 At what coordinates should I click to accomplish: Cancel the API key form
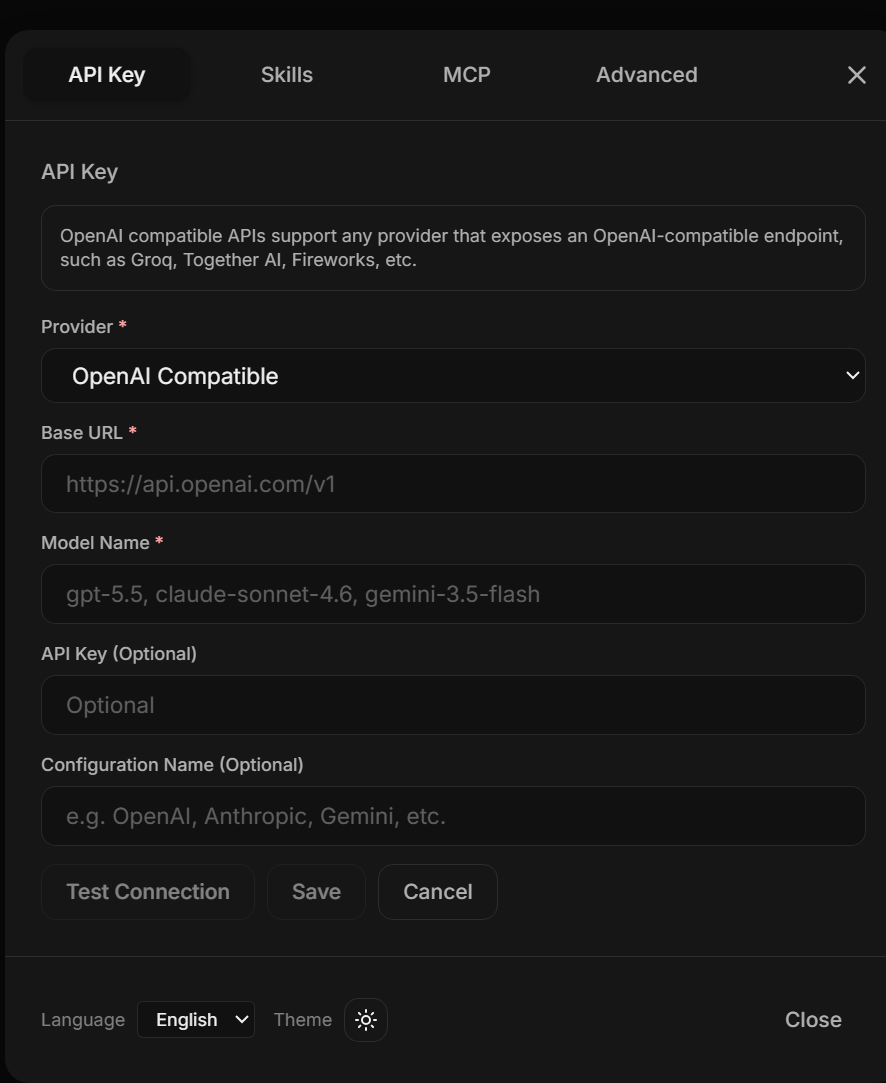tap(438, 892)
